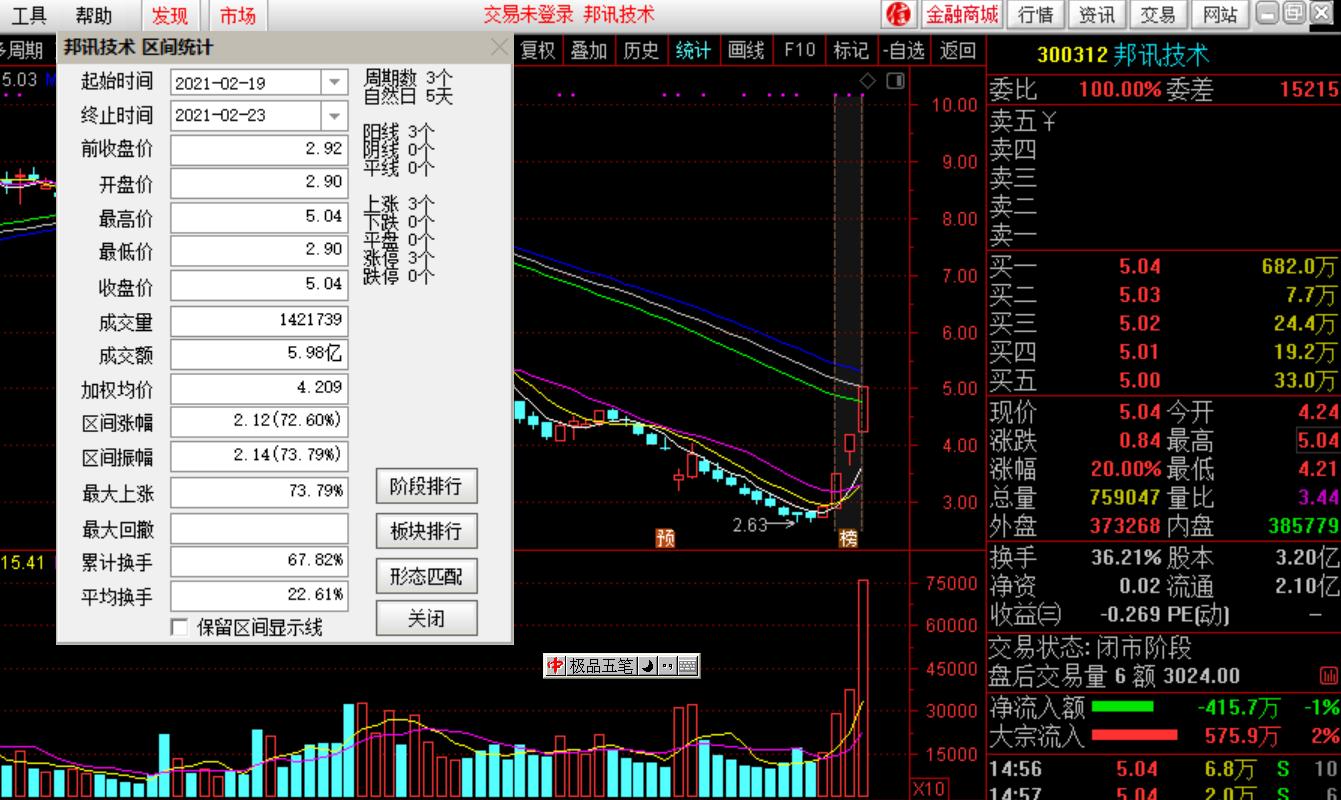
Task: Click the 2.63 low price label on chart
Action: click(749, 524)
